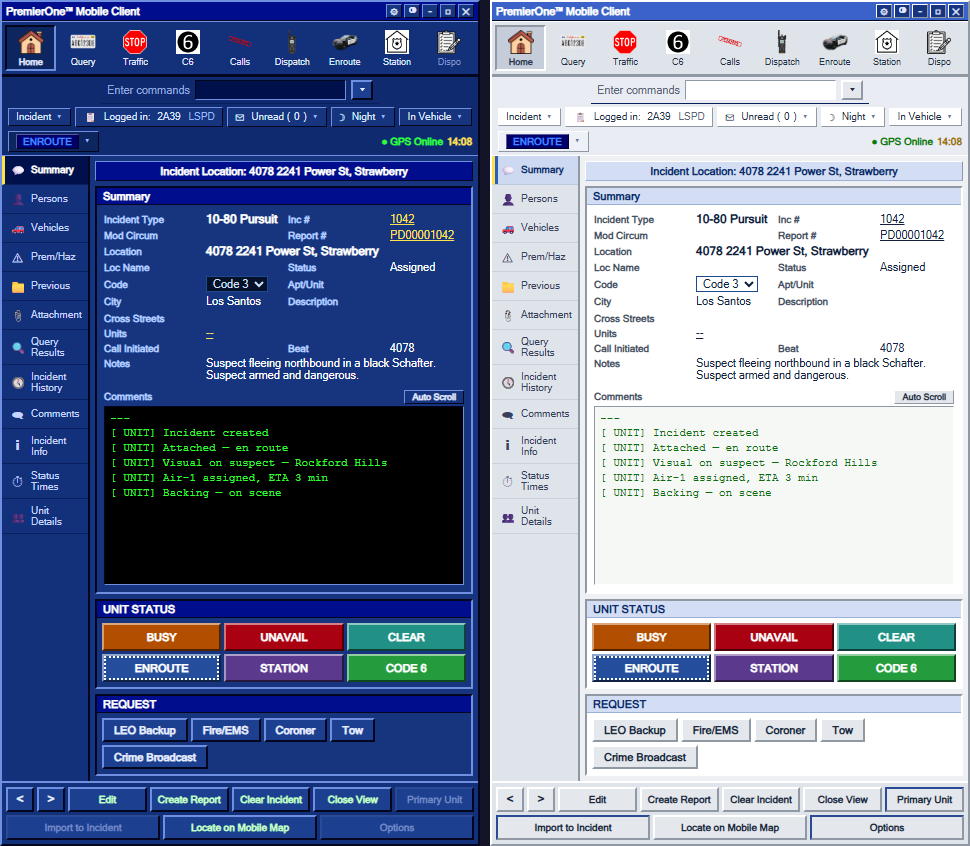The height and width of the screenshot is (846, 970).
Task: Click Dispatch radio icon in light window
Action: (782, 48)
